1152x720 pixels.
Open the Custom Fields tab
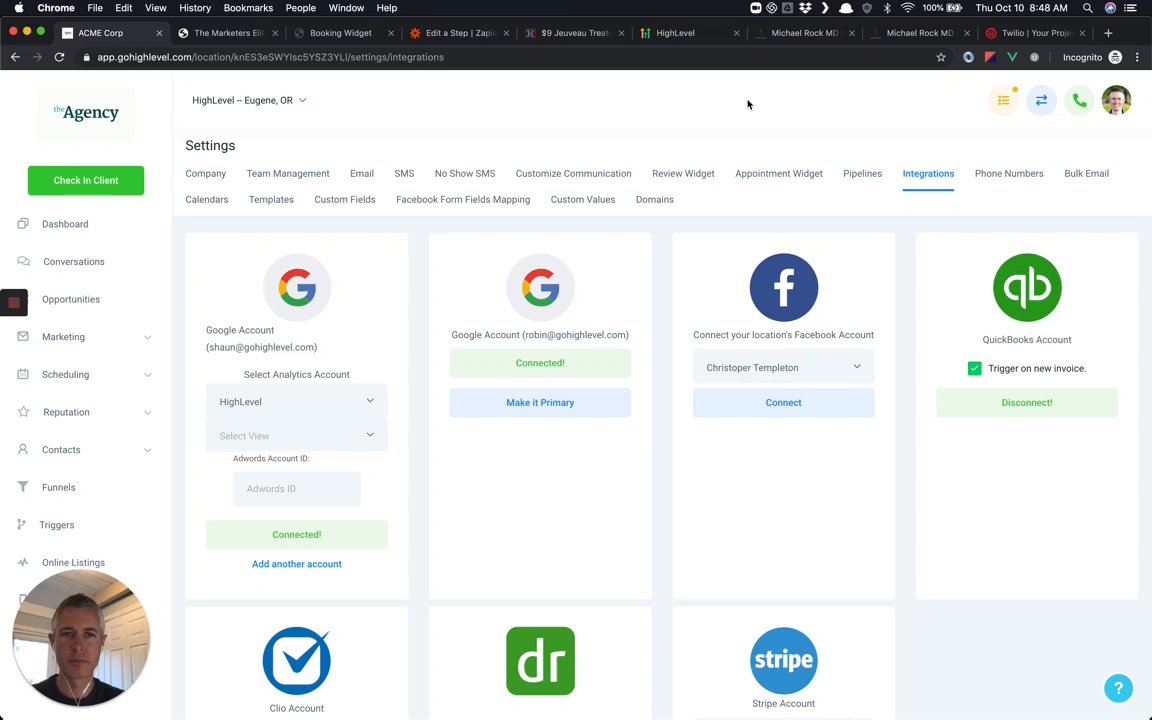point(345,200)
